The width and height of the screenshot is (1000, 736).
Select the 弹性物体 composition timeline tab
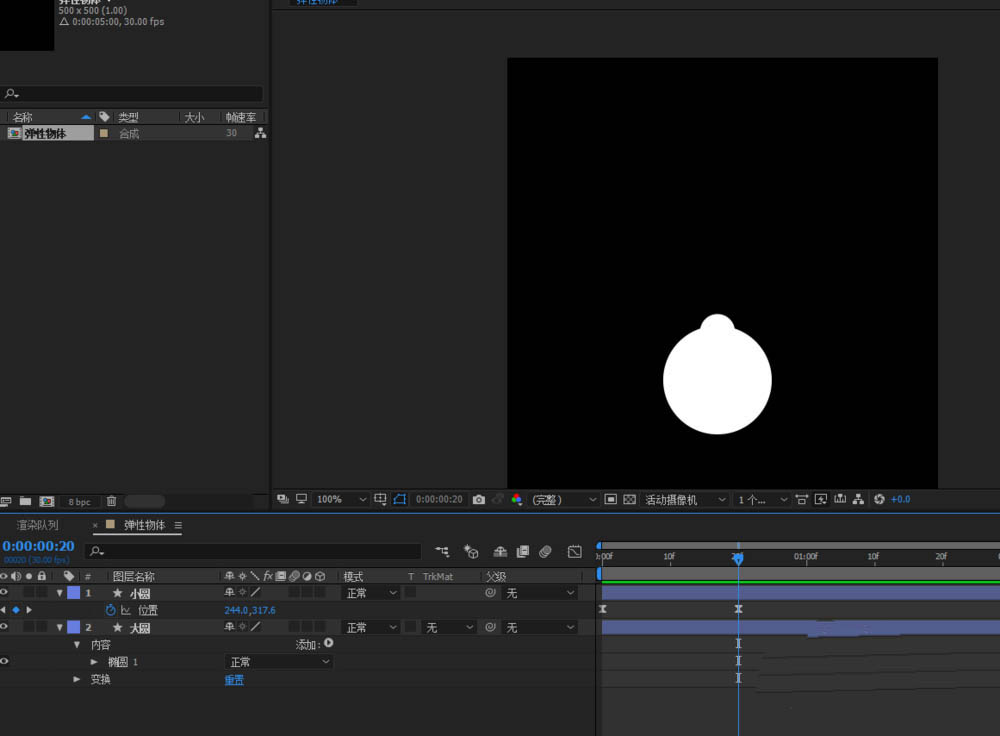144,525
